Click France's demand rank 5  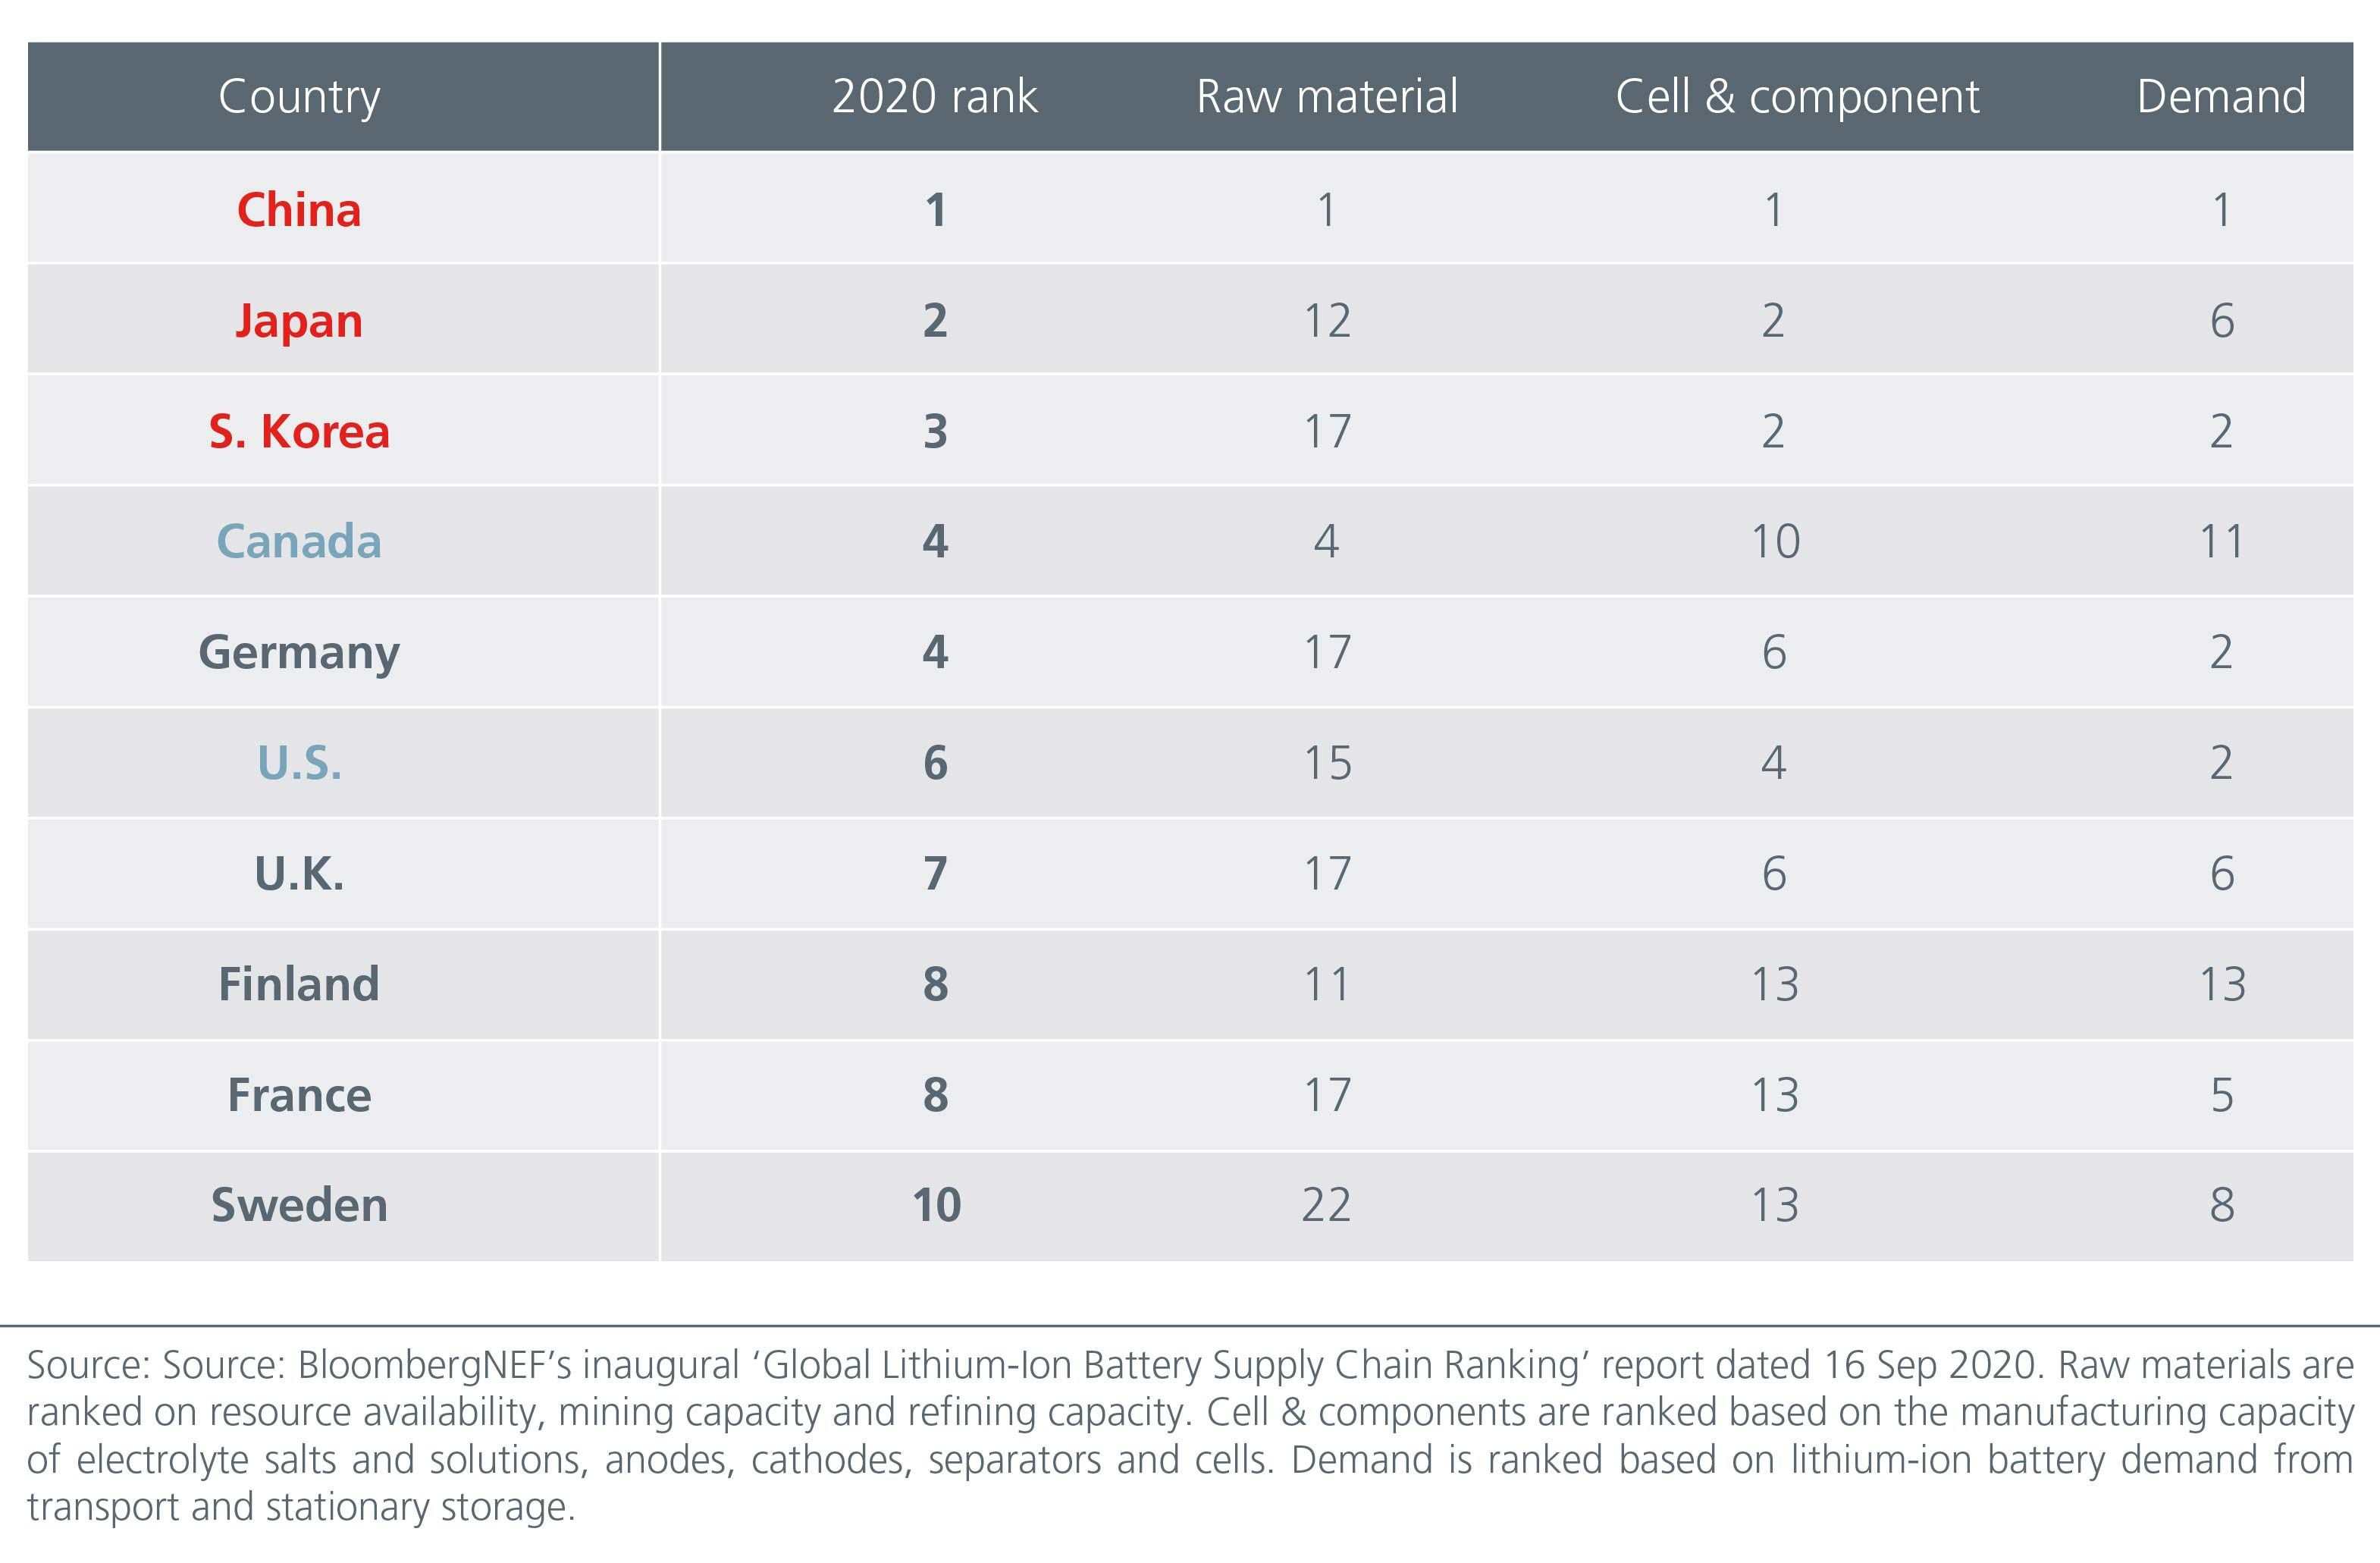click(2221, 1095)
